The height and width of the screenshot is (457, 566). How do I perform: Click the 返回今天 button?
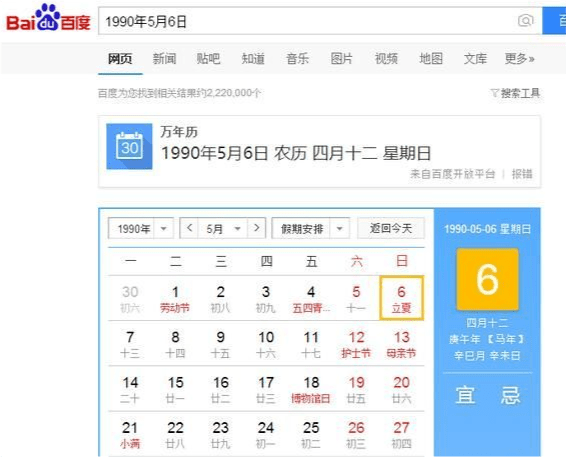391,228
